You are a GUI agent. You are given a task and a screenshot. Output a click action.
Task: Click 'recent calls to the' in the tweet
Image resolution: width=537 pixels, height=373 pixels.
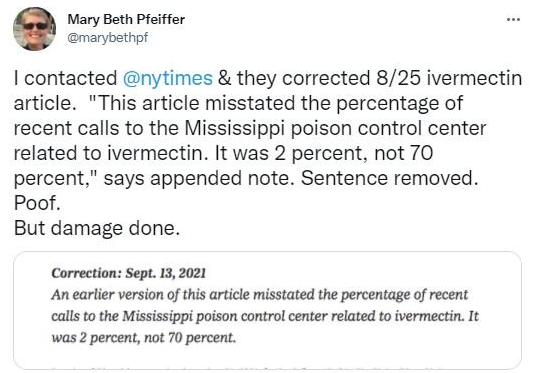click(96, 128)
